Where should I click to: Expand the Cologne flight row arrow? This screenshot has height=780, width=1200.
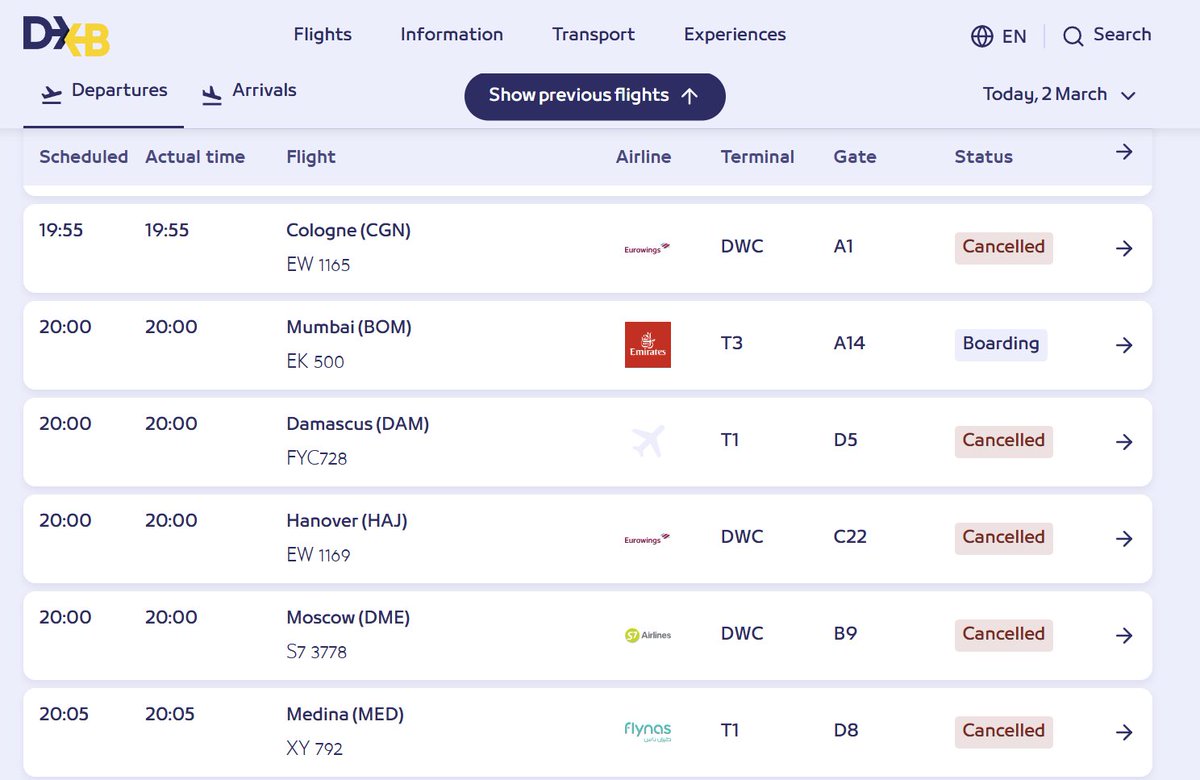[x=1124, y=248]
